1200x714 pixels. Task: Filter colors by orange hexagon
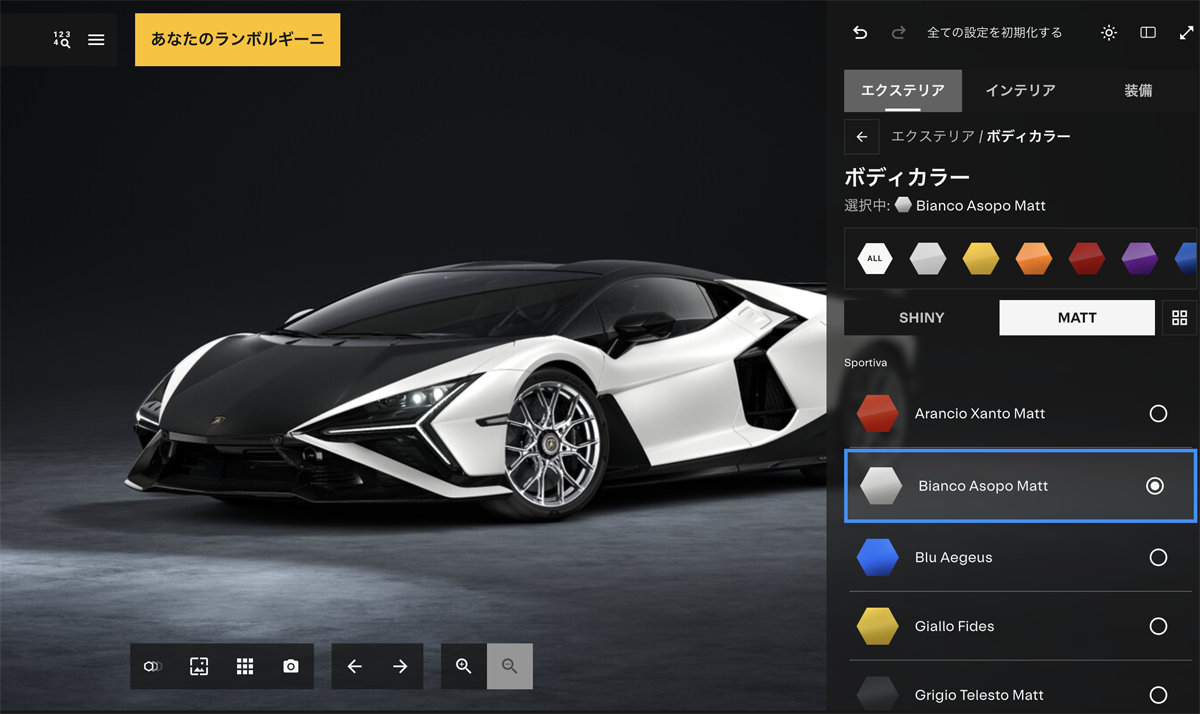pos(1034,258)
